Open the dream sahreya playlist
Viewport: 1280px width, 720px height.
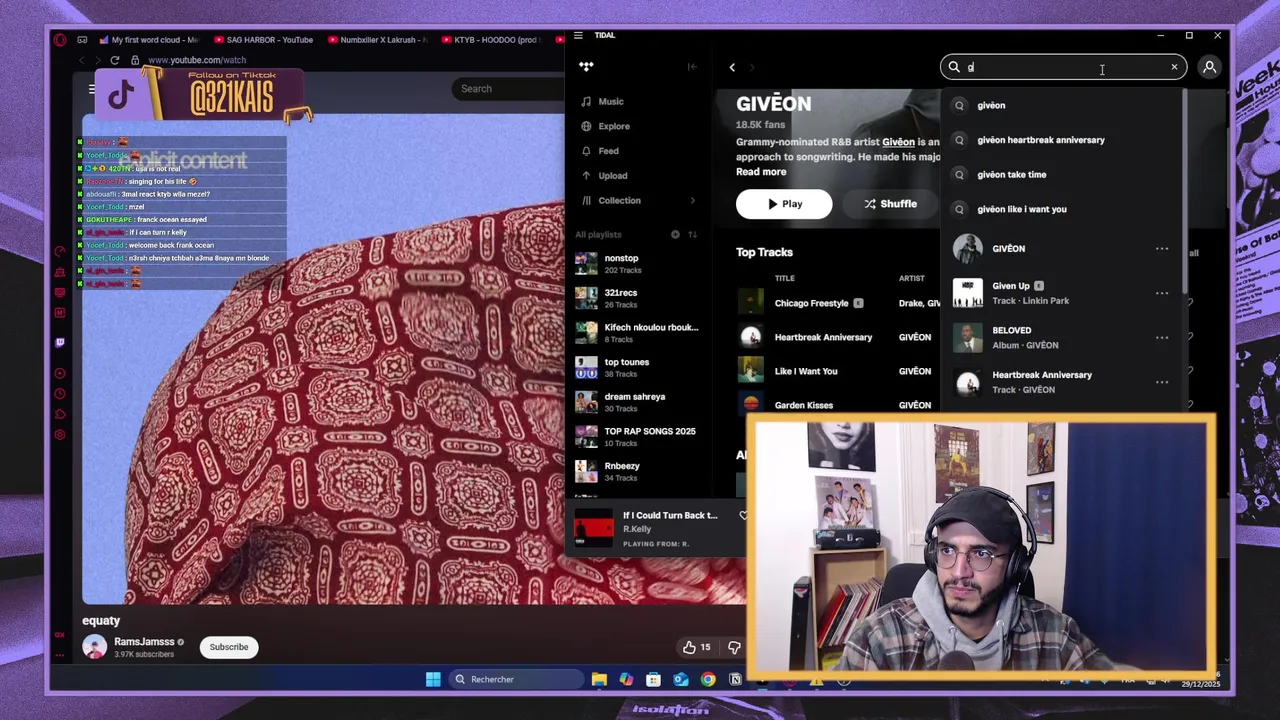[636, 402]
